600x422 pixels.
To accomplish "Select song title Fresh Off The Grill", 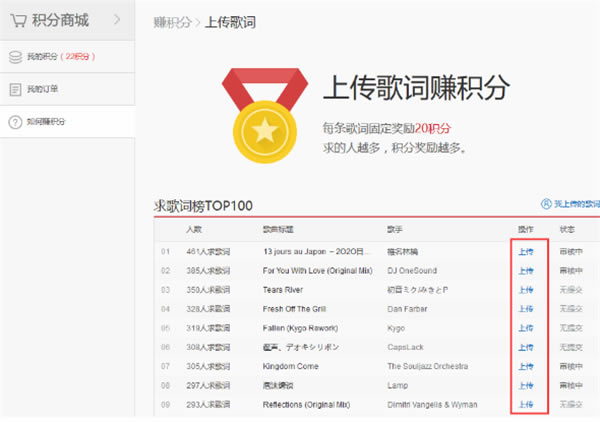I will click(294, 309).
